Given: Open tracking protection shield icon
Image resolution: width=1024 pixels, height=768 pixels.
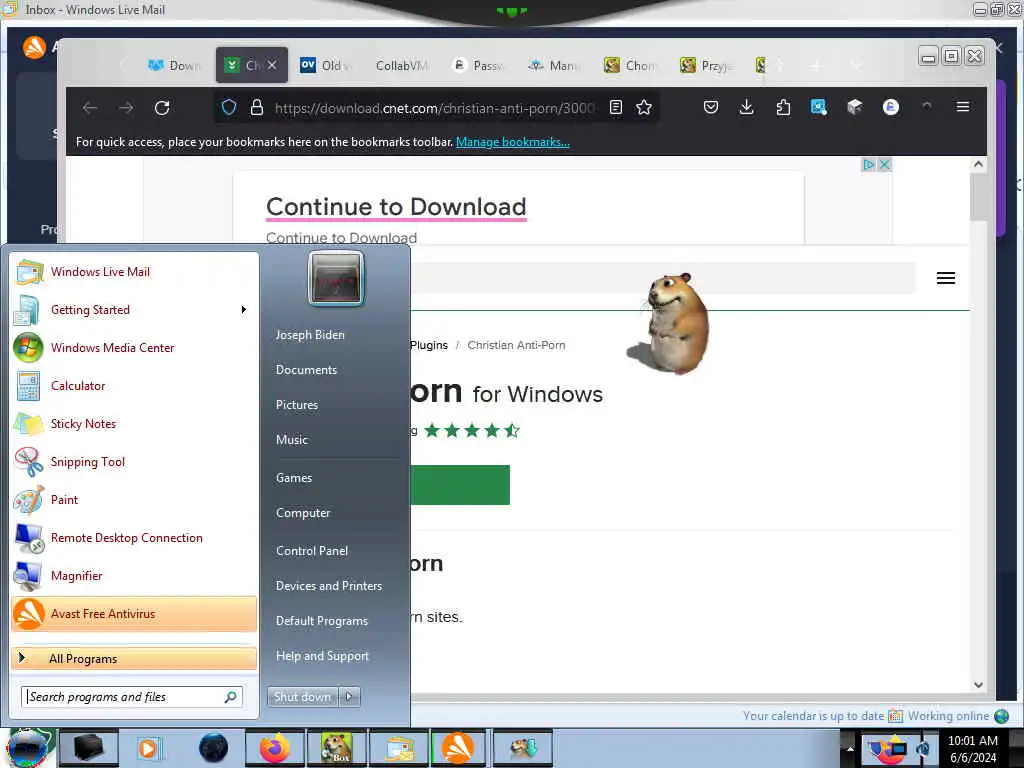Looking at the screenshot, I should 229,108.
